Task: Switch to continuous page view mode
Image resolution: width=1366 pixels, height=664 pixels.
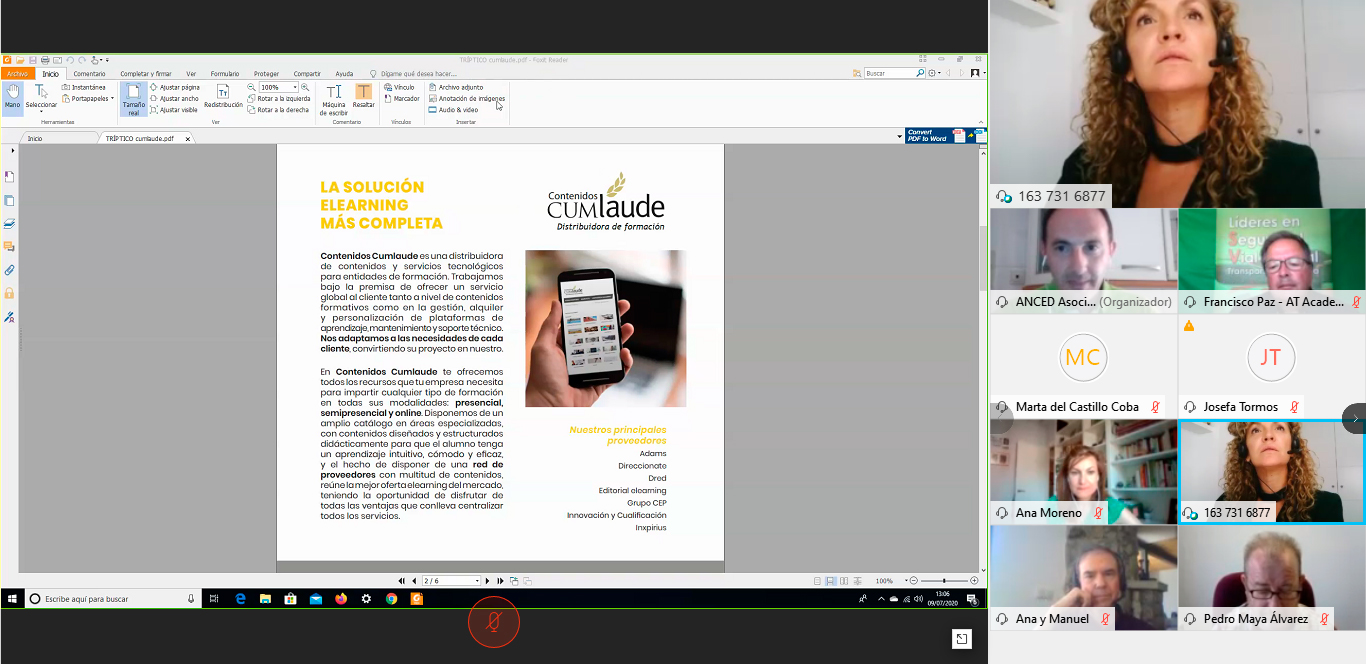Action: pyautogui.click(x=831, y=581)
